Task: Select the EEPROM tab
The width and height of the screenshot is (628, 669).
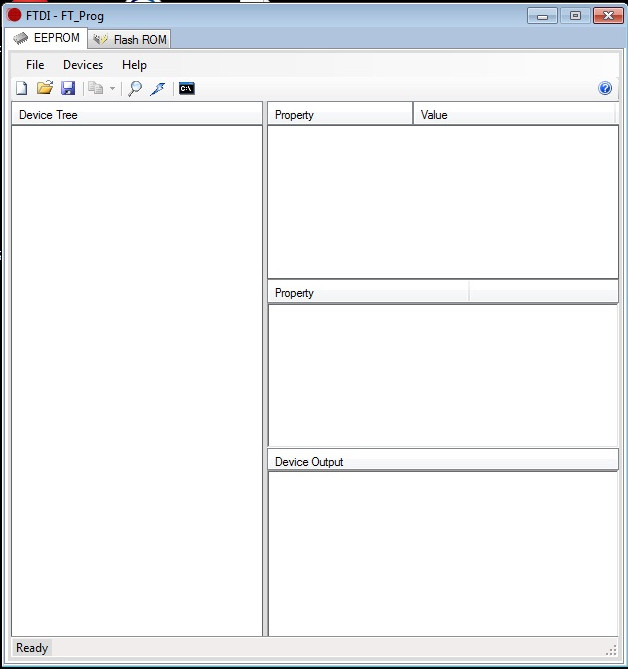Action: pyautogui.click(x=46, y=38)
